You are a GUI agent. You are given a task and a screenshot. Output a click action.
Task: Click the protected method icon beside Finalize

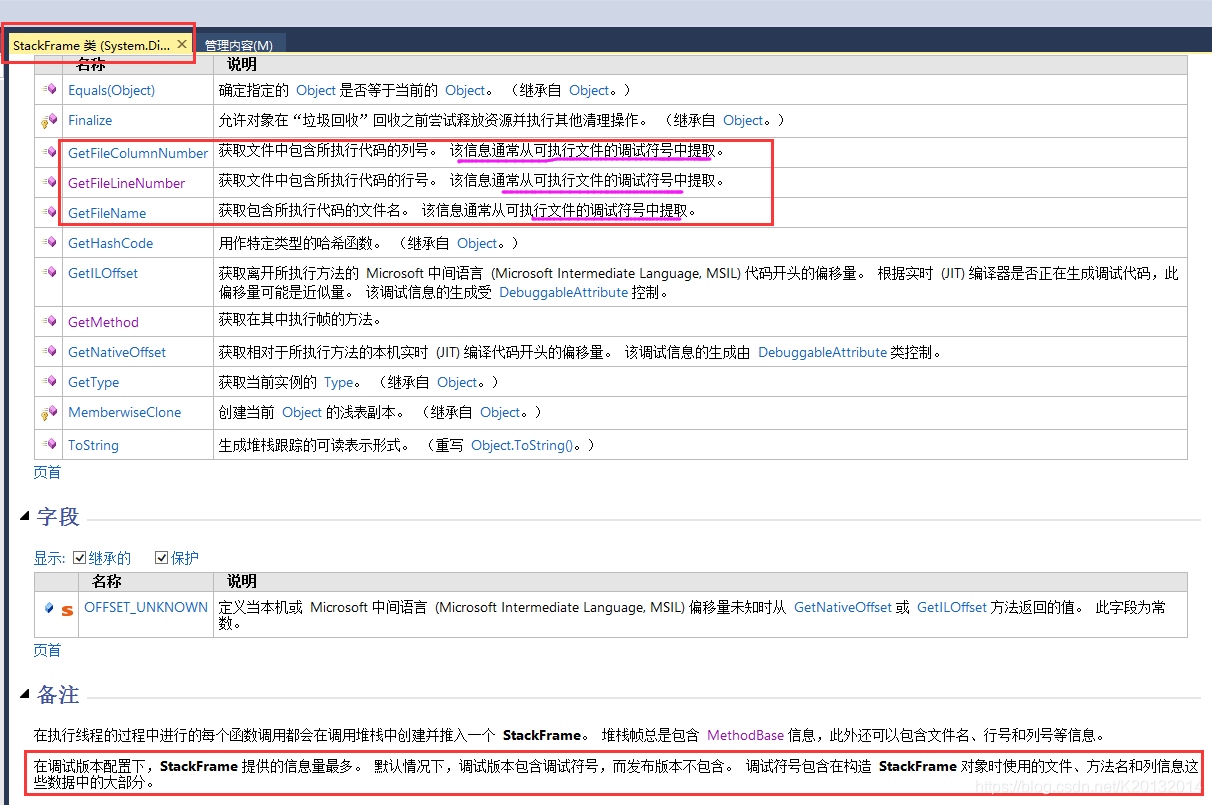click(49, 121)
